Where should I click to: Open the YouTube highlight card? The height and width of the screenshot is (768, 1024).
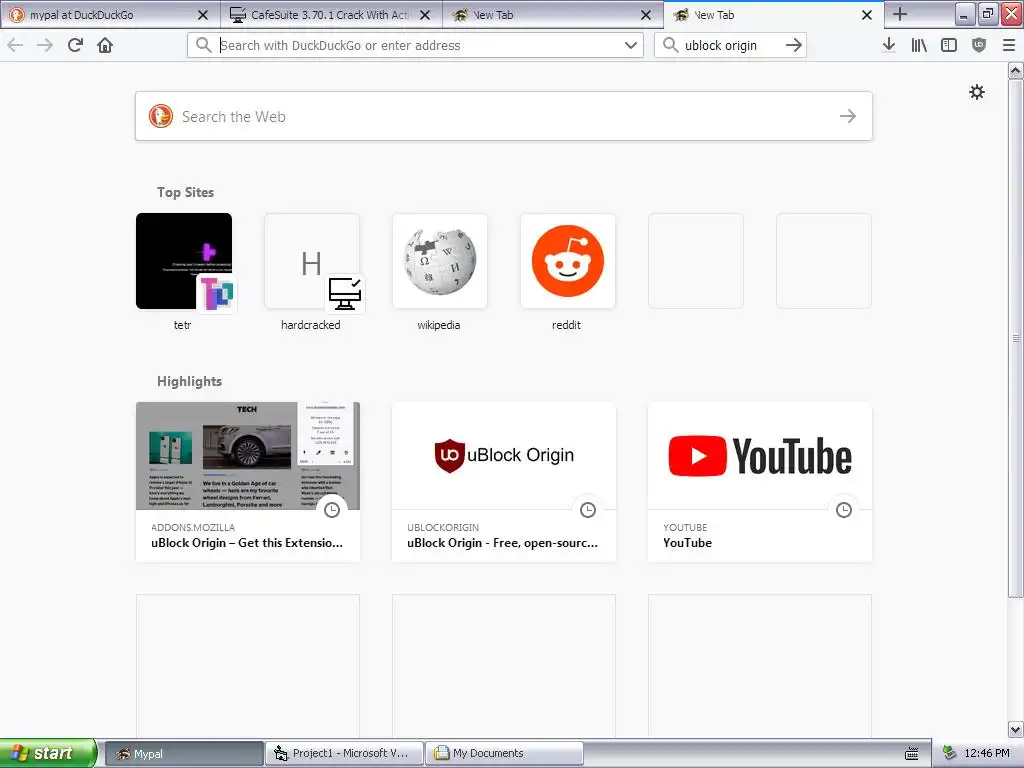[x=760, y=481]
